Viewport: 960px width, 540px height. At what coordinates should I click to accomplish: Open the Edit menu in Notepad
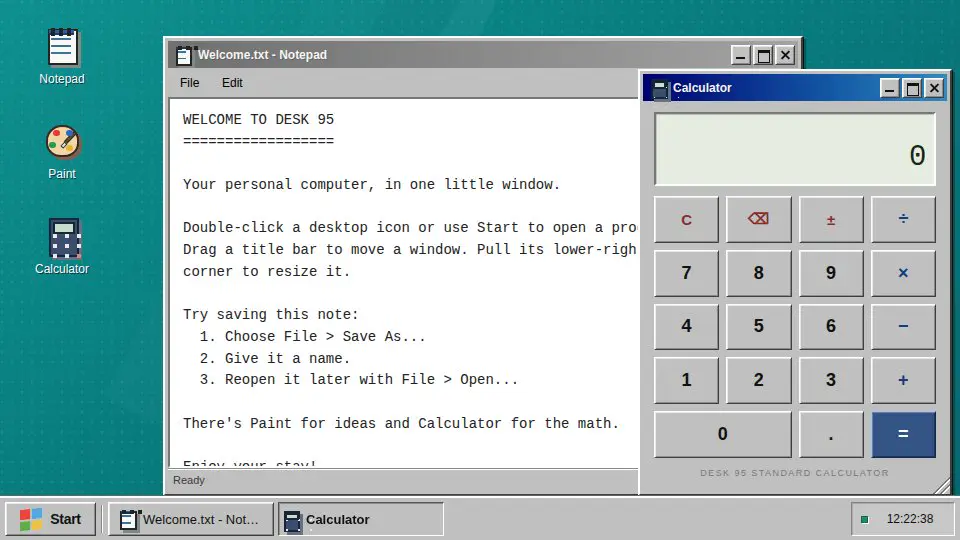tap(232, 83)
